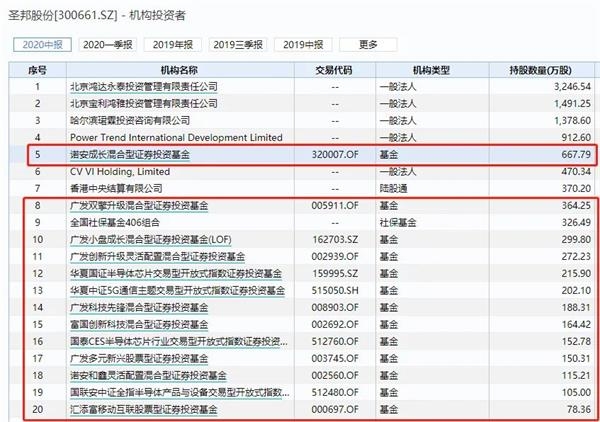Open 富国创新科技混合型证券投资基金 link
The height and width of the screenshot is (422, 600).
point(139,324)
